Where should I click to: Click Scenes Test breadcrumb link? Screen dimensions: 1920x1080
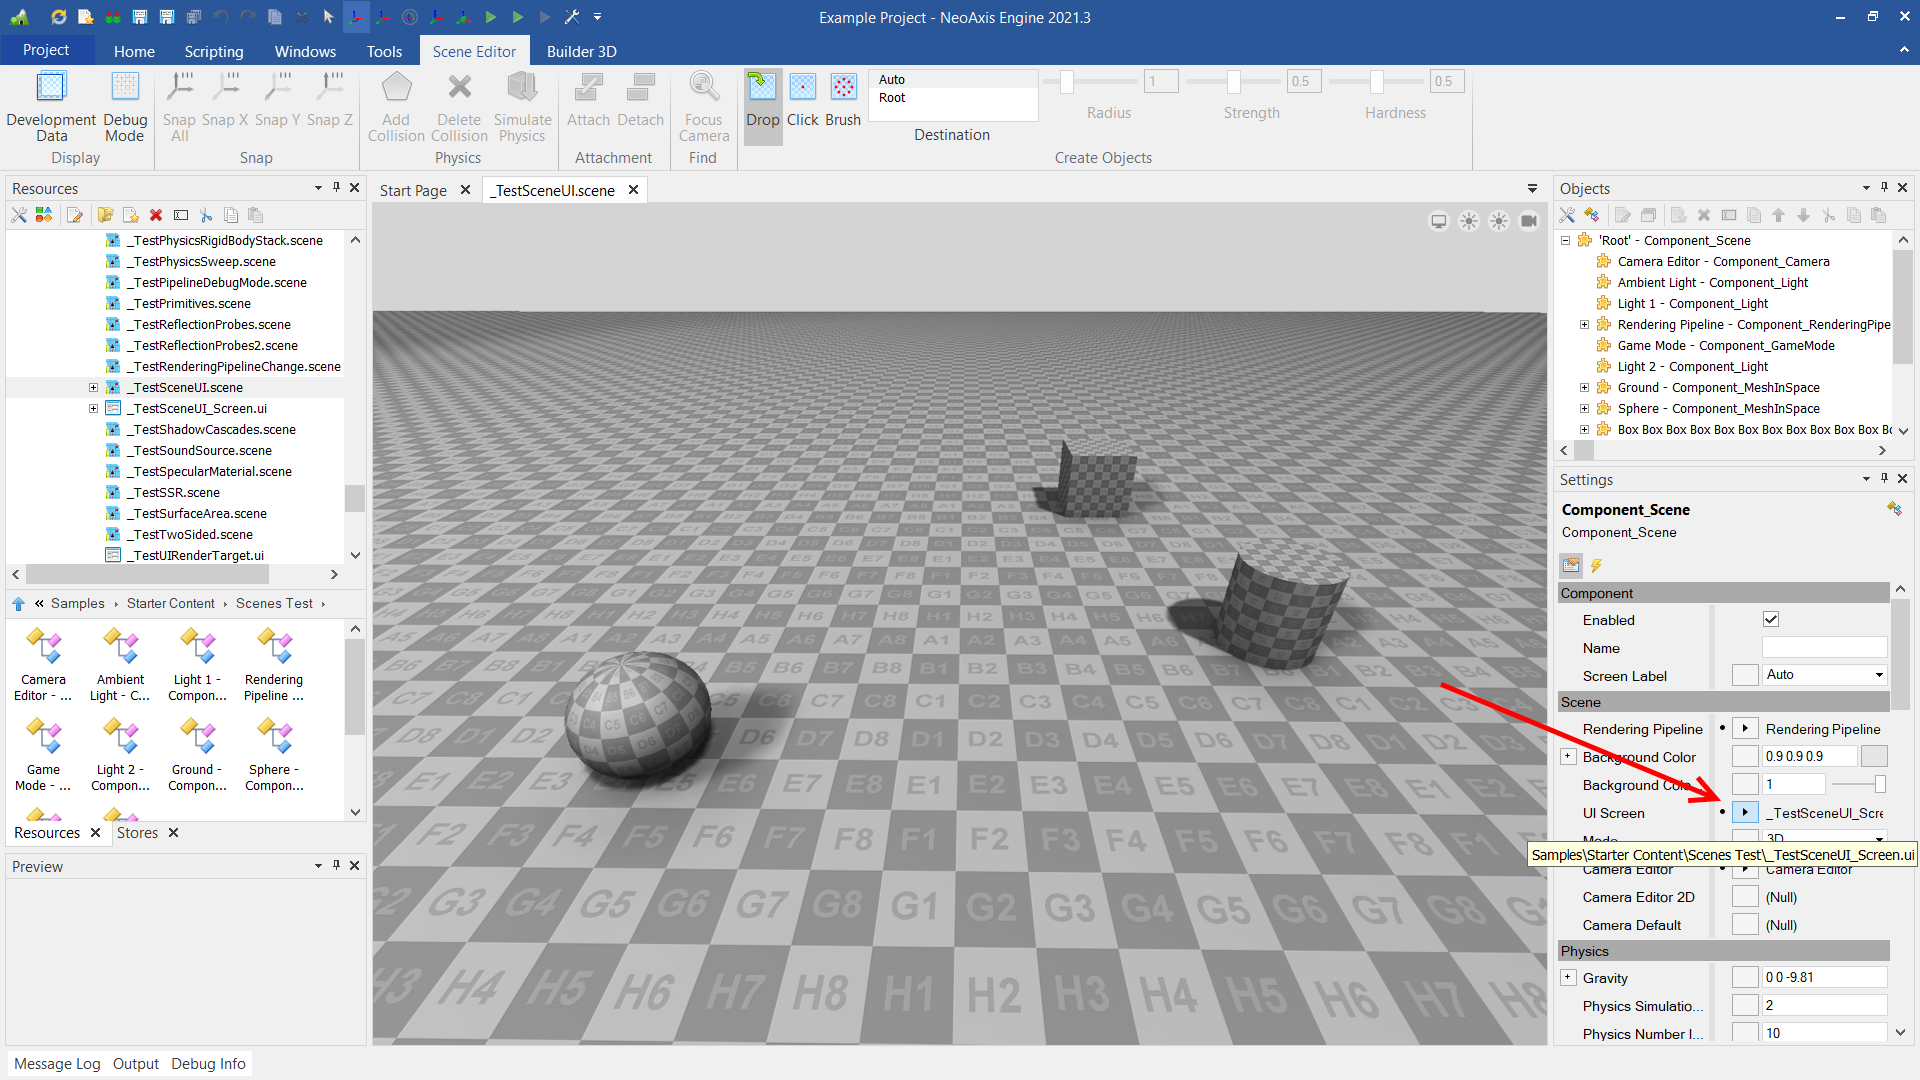[x=274, y=603]
